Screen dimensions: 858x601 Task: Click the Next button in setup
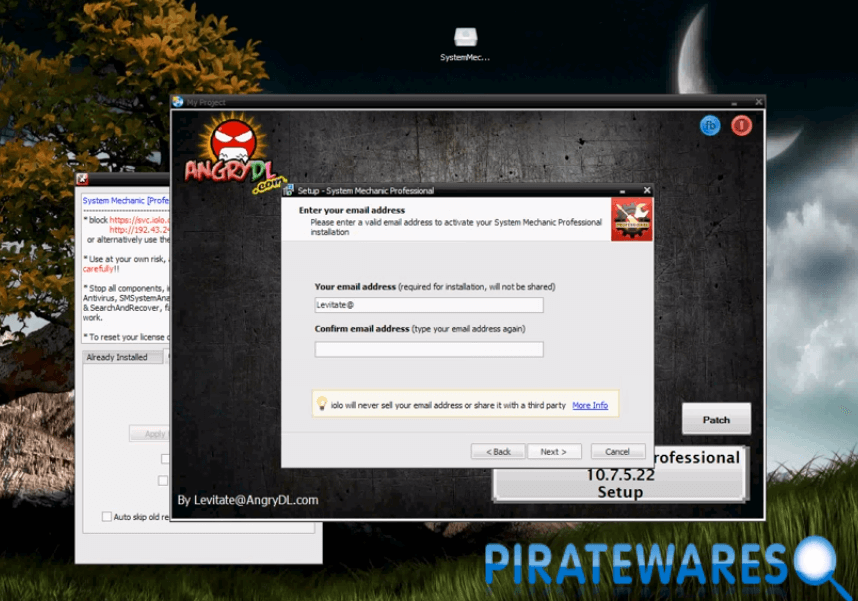pos(554,452)
